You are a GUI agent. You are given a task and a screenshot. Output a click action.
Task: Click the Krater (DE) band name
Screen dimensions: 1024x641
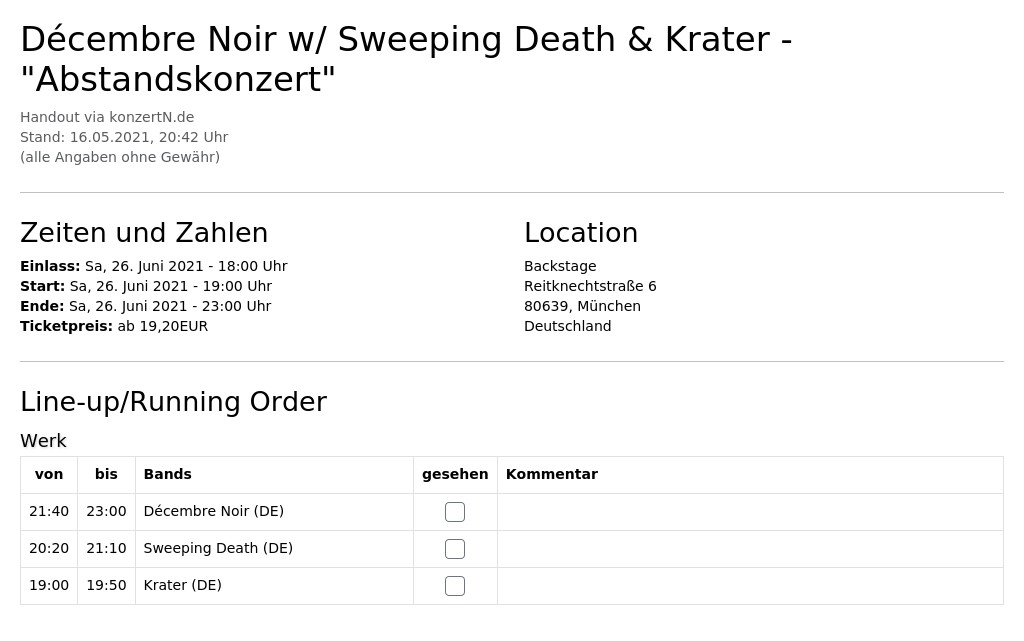182,586
